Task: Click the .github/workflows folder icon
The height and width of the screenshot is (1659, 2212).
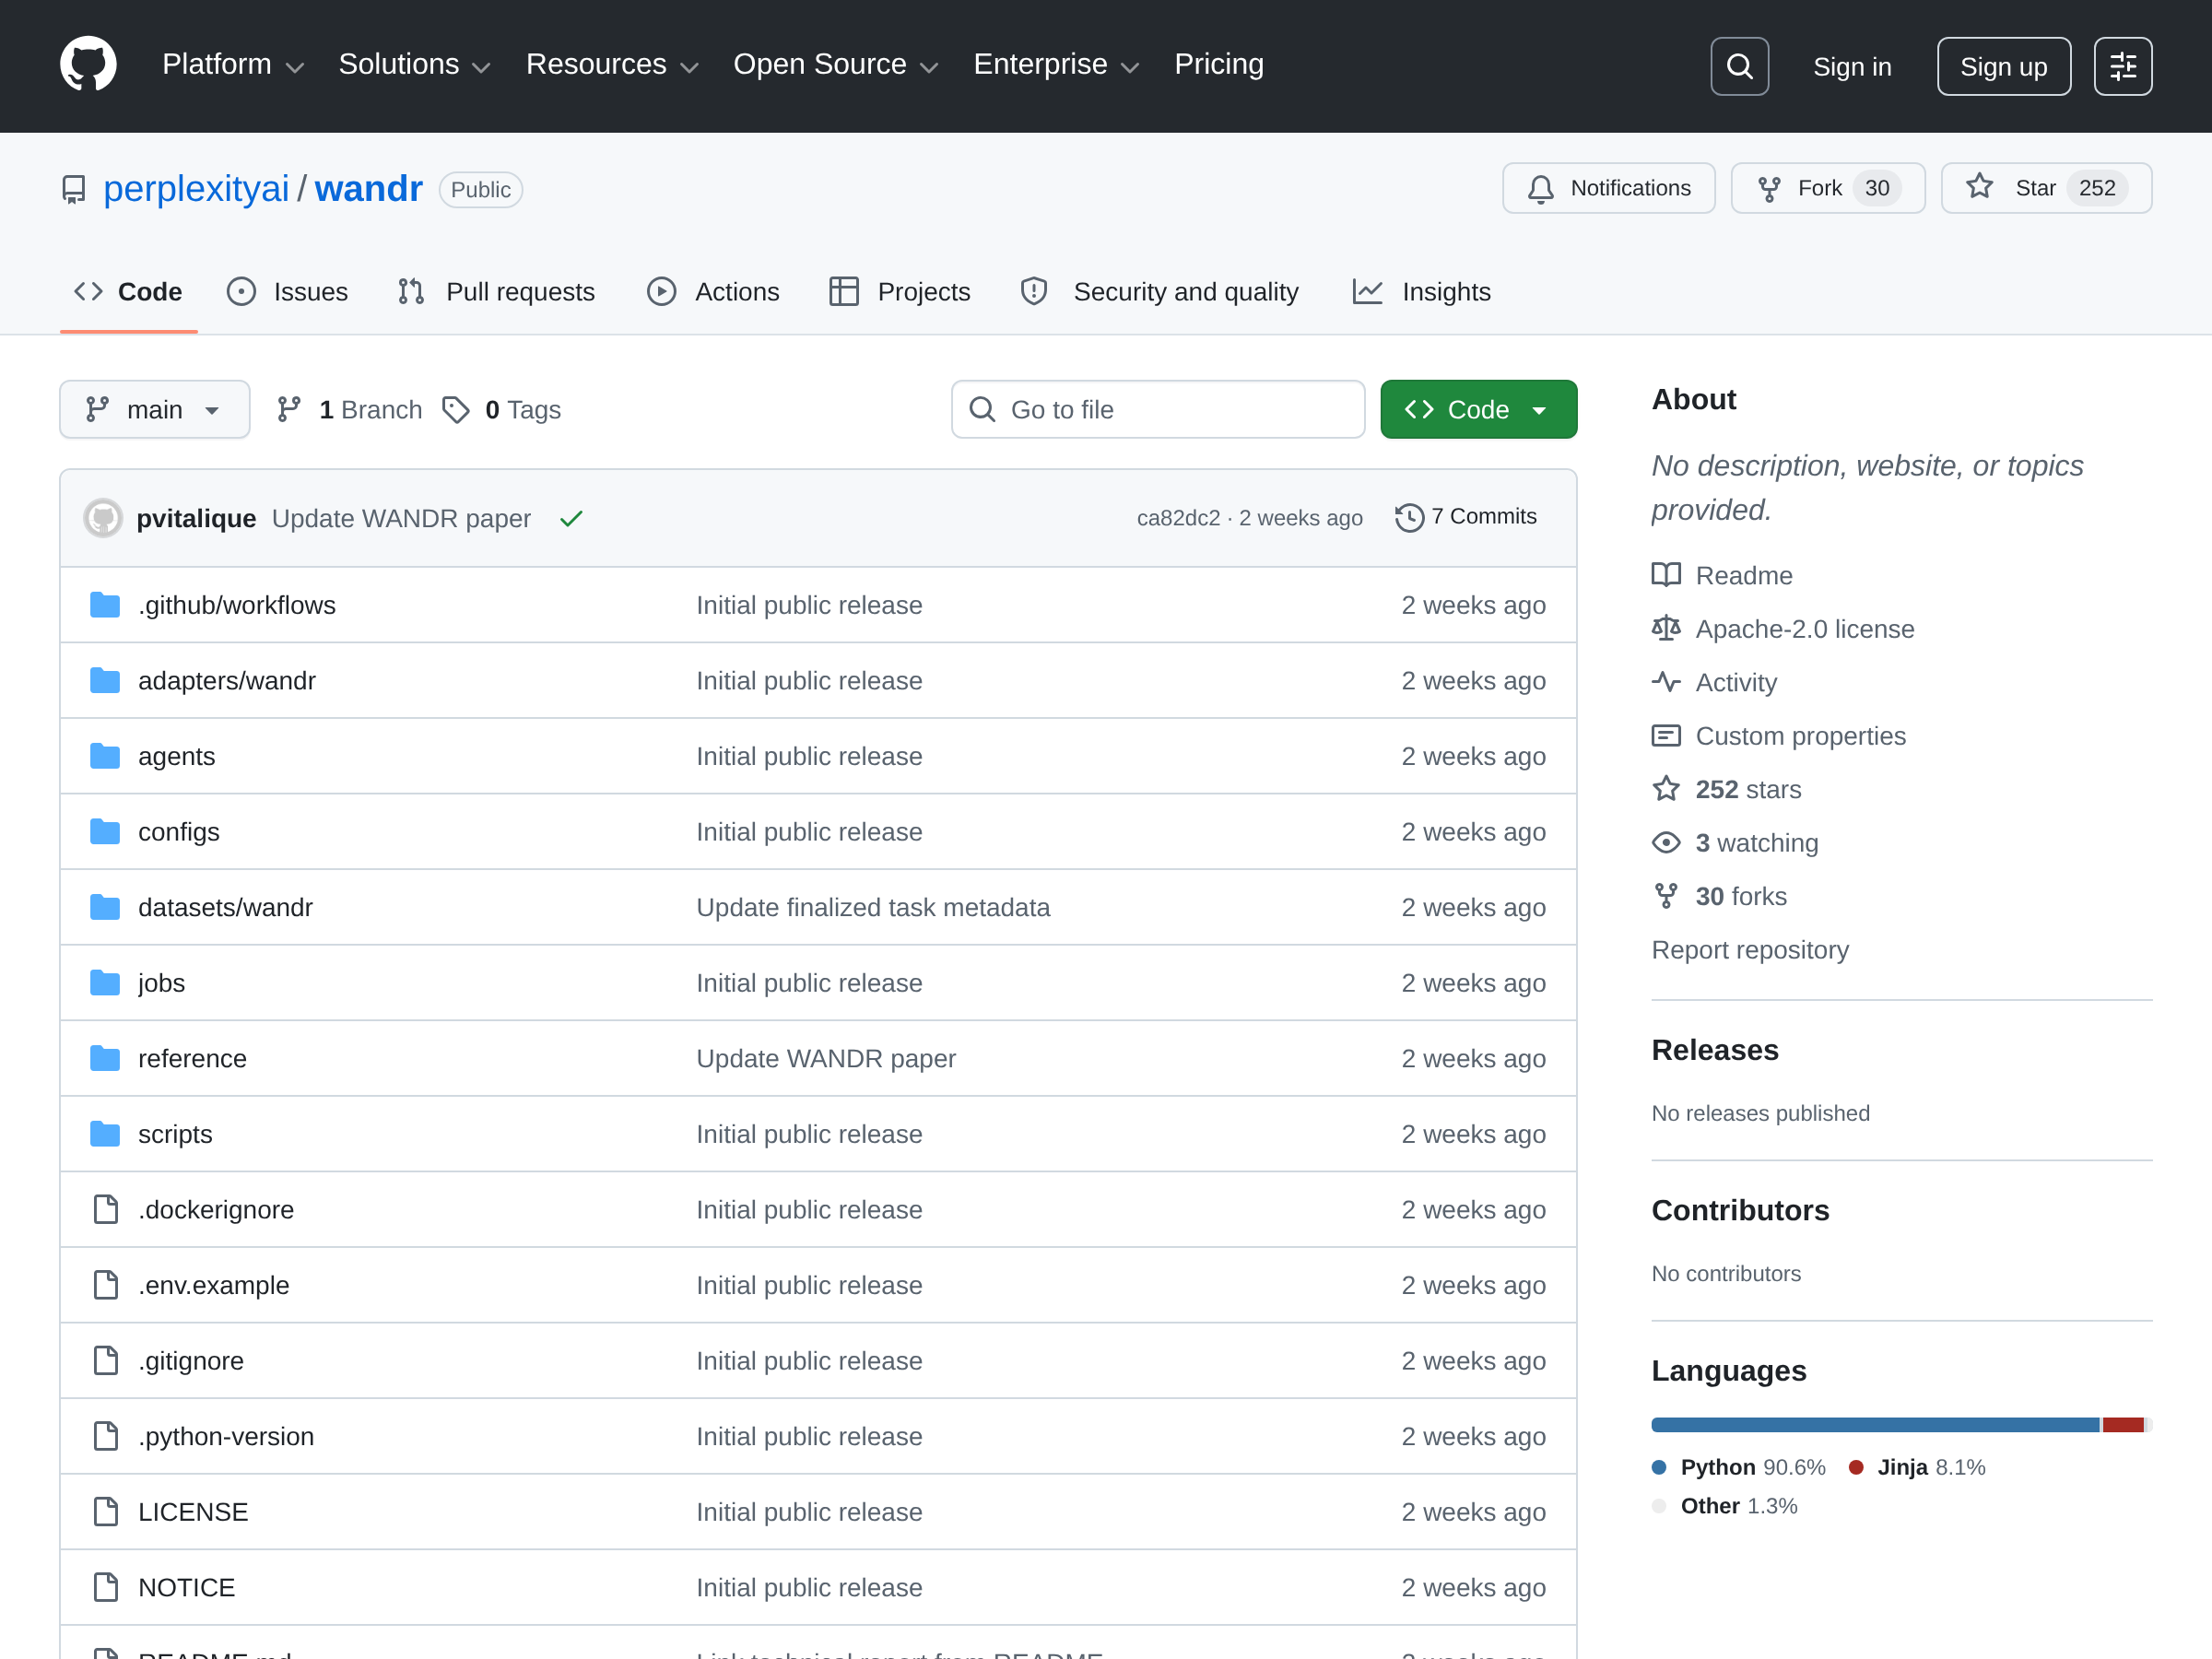Action: tap(105, 605)
